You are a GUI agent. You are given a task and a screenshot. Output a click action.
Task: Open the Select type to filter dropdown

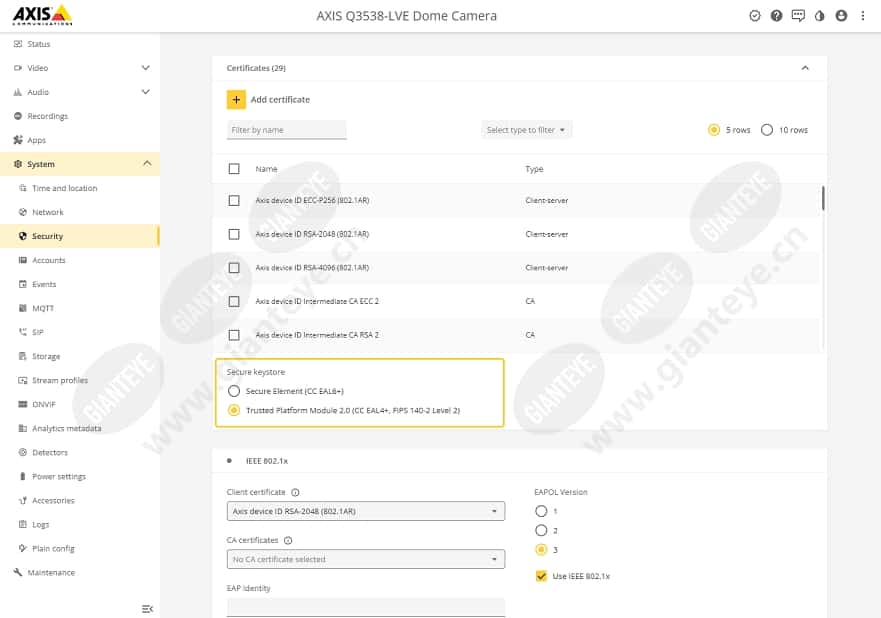526,130
